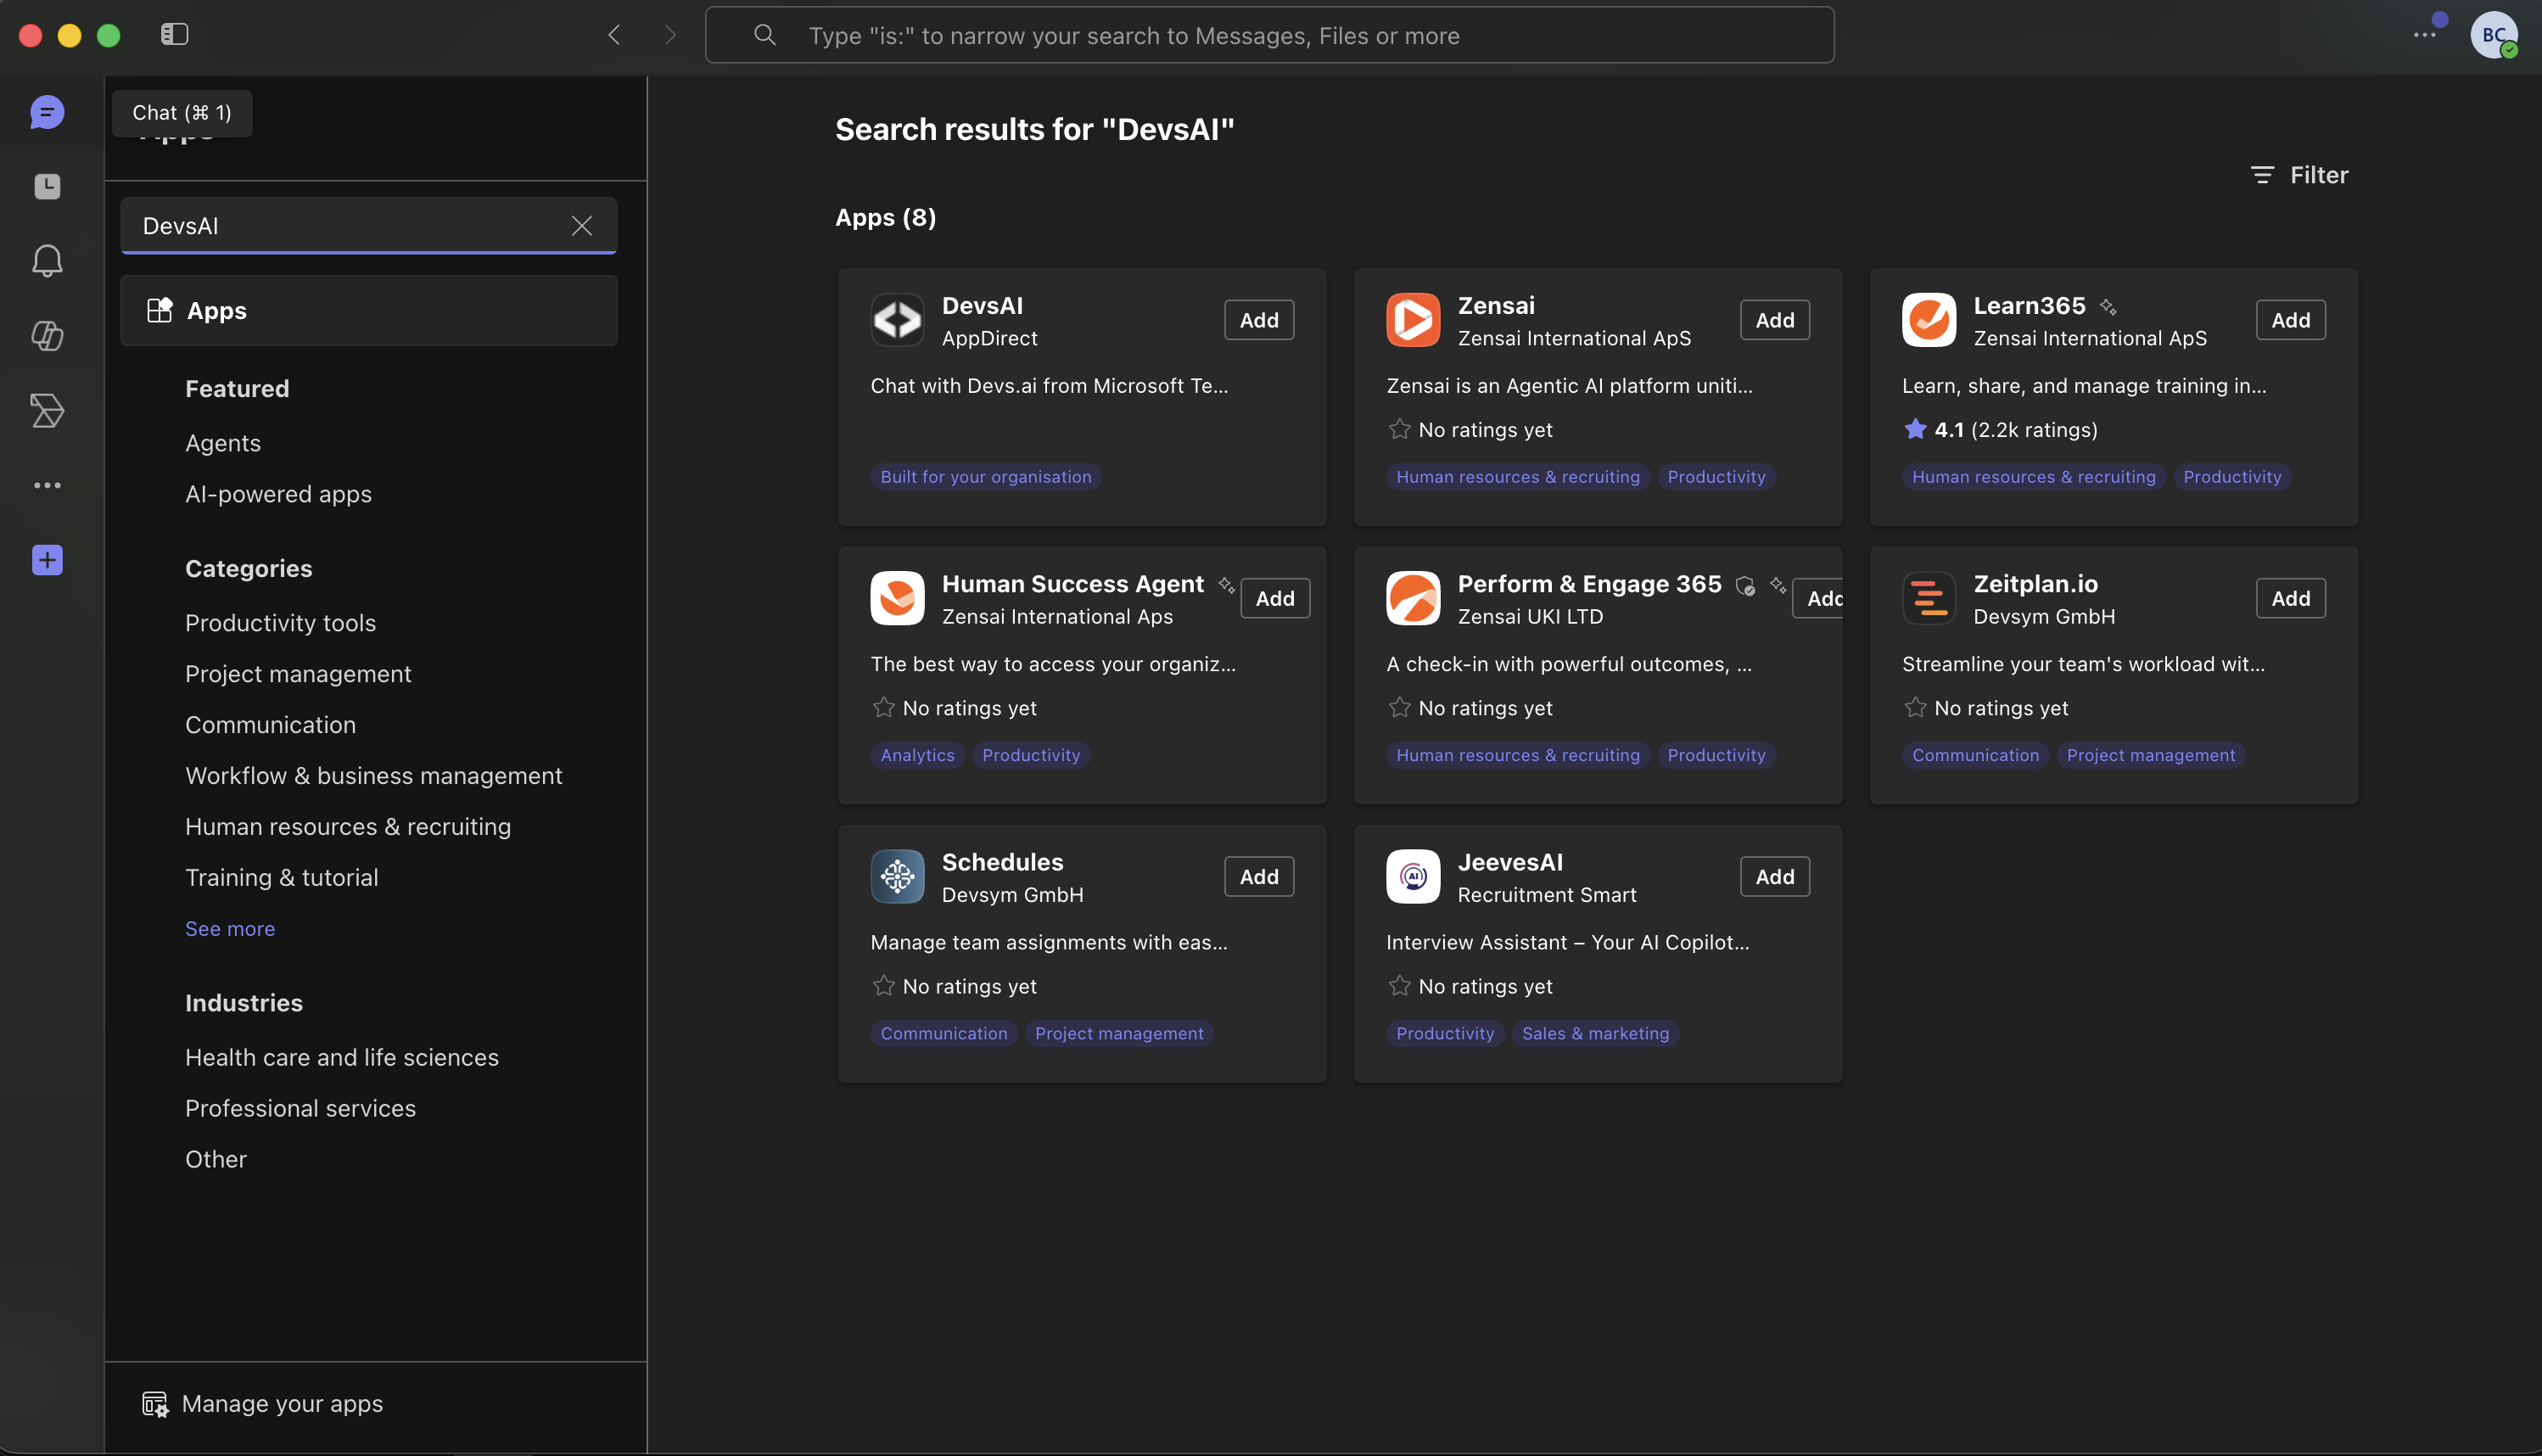
Task: Click the Project management tag on Zeitplan.io
Action: click(x=2151, y=755)
